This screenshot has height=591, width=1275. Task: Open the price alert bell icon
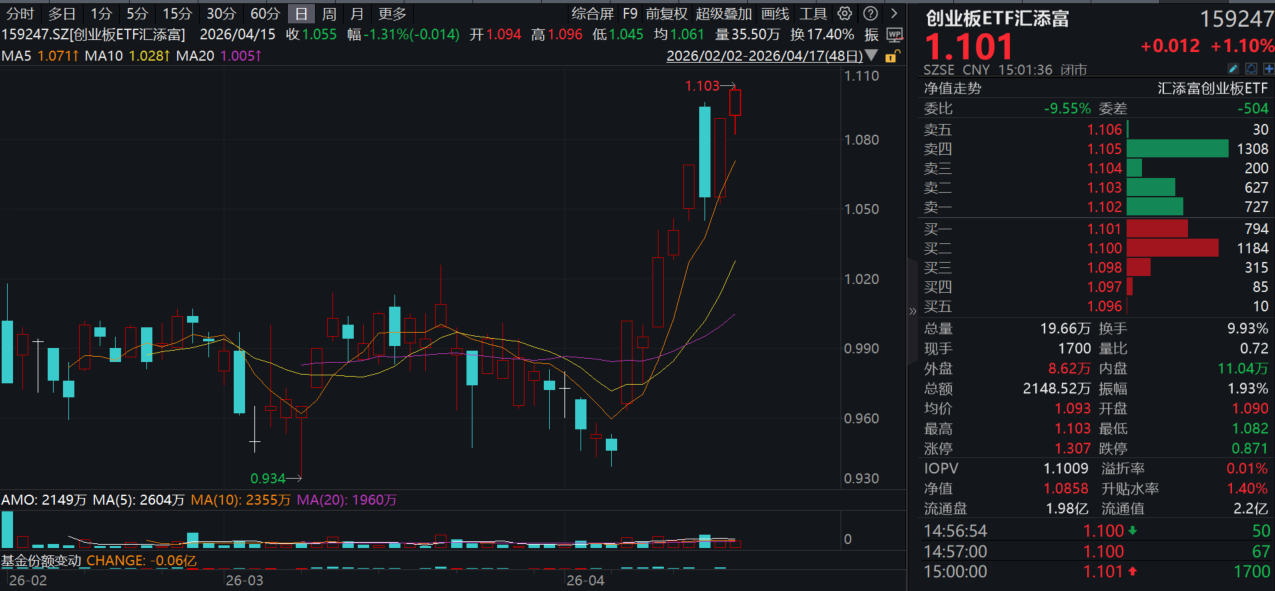tap(1251, 68)
